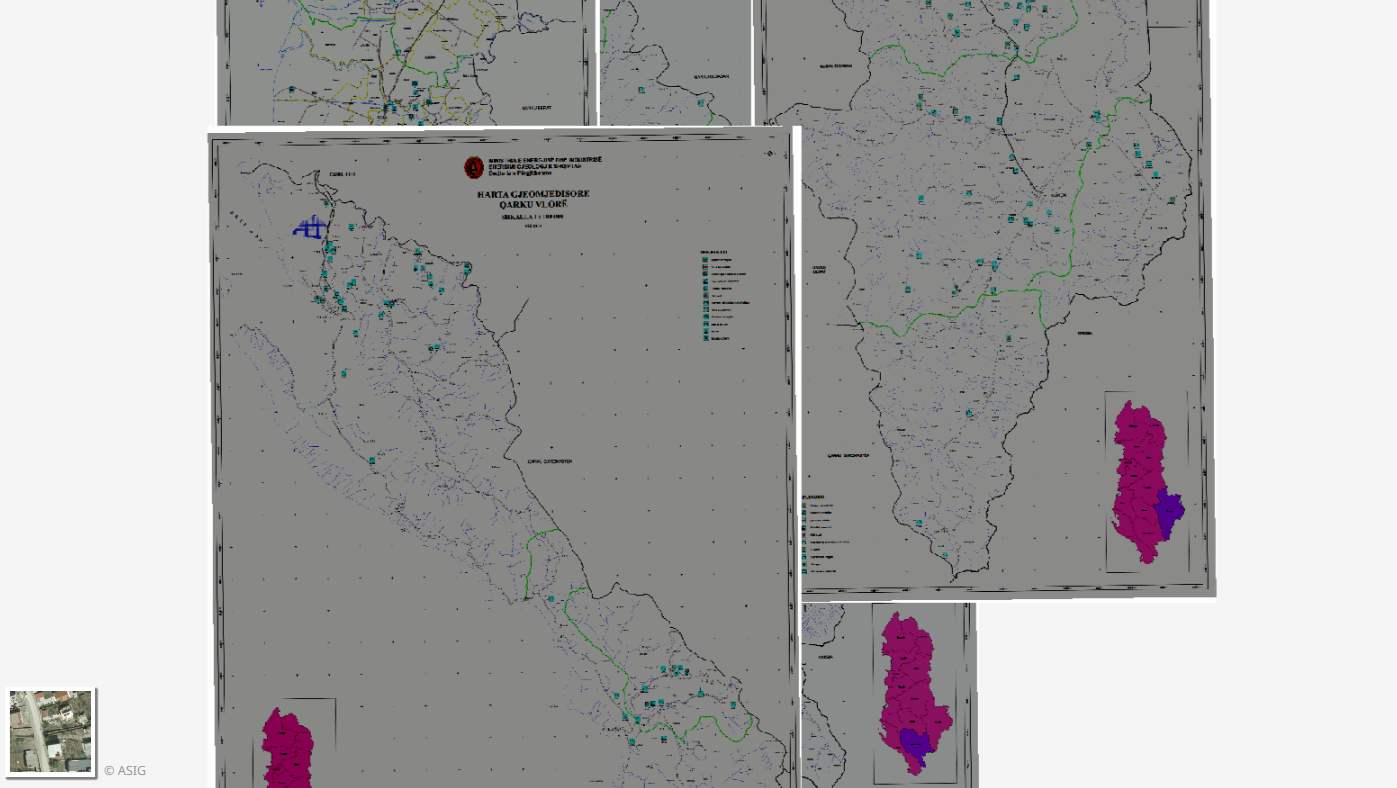Open the © ASIG attribution link
The image size is (1397, 788).
pyautogui.click(x=125, y=770)
